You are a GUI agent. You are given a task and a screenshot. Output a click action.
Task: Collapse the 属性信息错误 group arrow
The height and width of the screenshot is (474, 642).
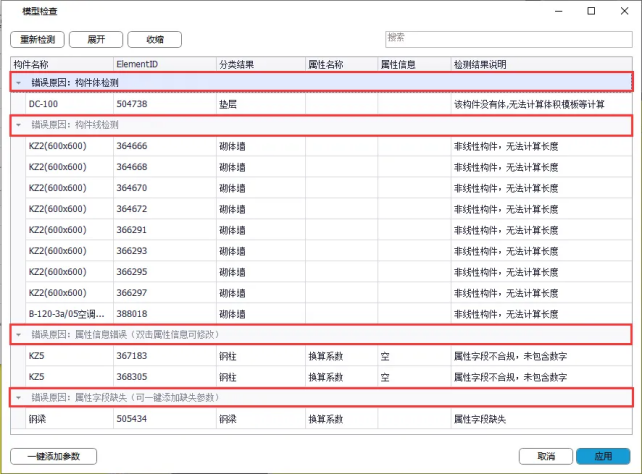point(18,334)
